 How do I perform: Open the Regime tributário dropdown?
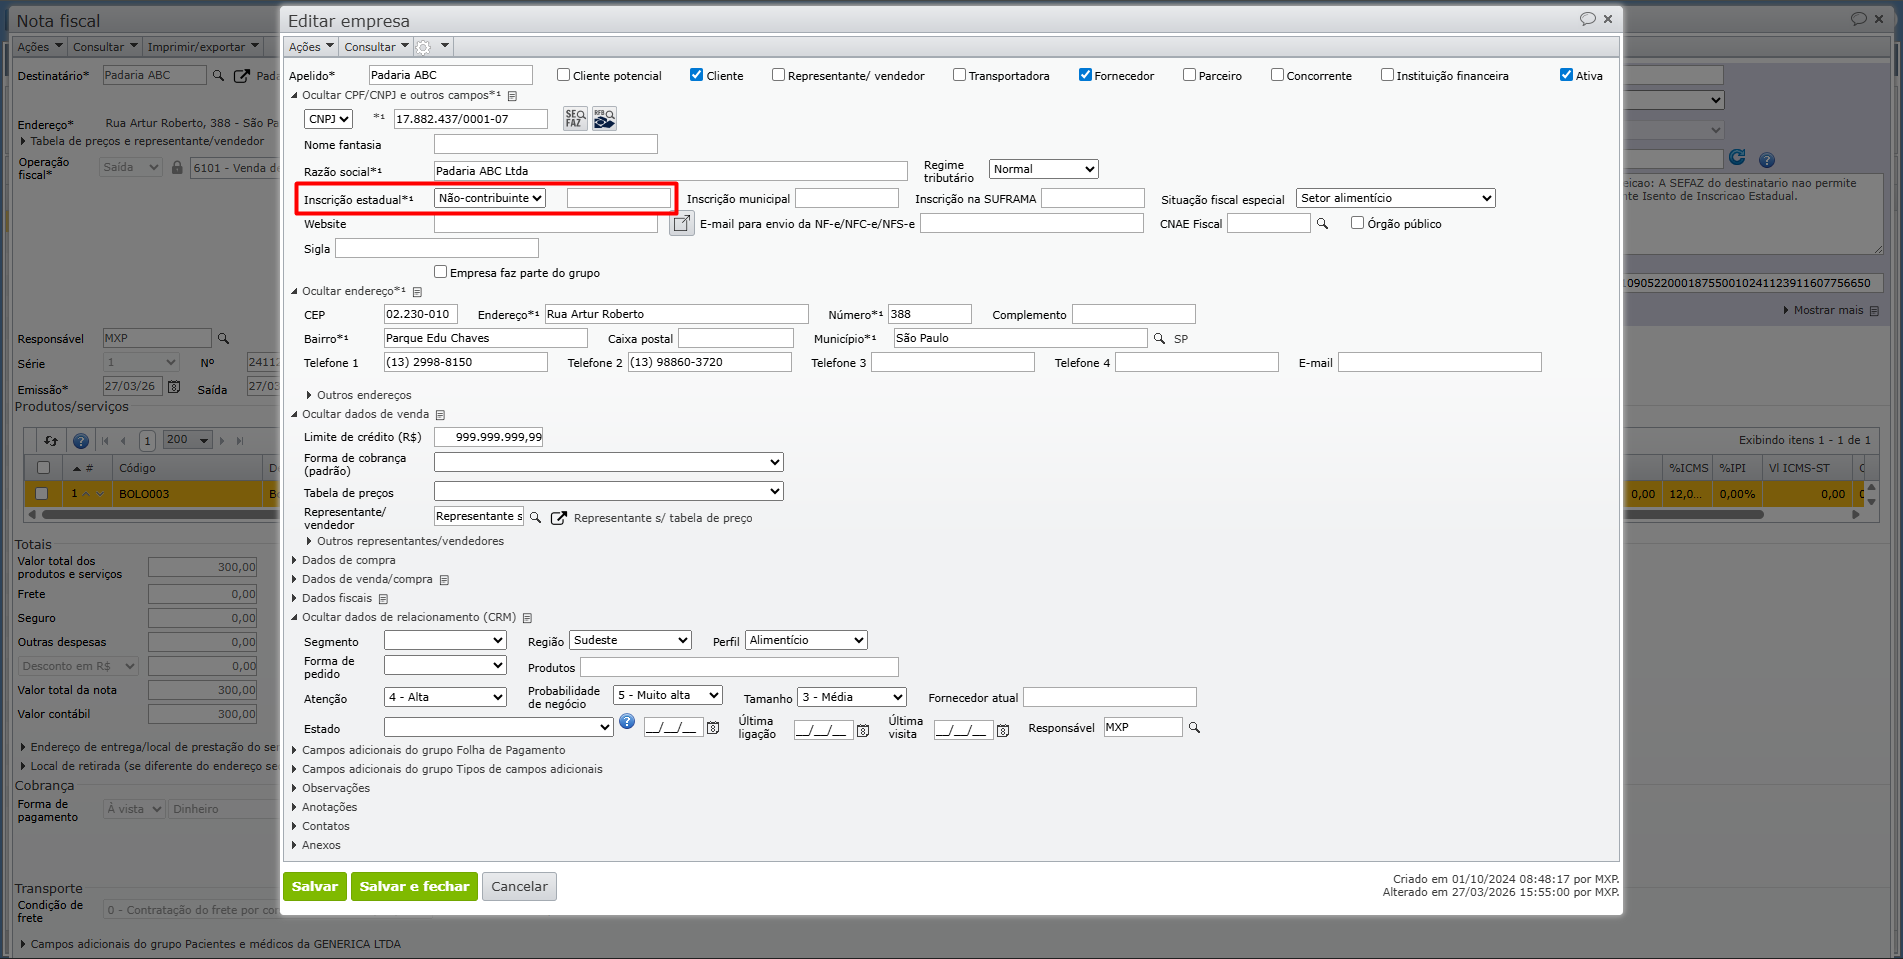[x=1043, y=169]
